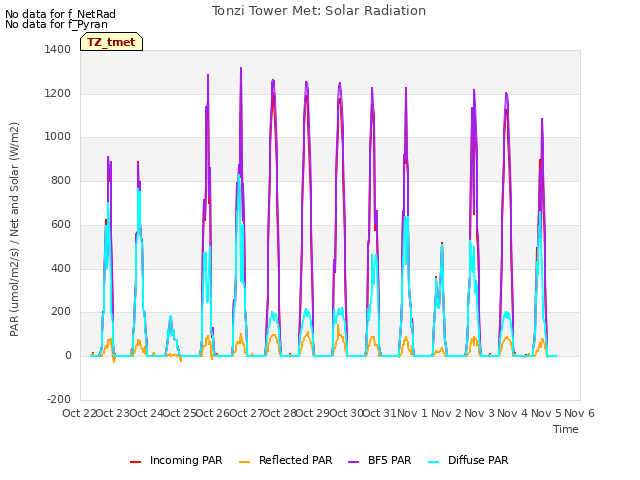Viewport: 640px width, 480px height.
Task: Click the Nov 3 x-axis tick label
Action: pos(480,413)
